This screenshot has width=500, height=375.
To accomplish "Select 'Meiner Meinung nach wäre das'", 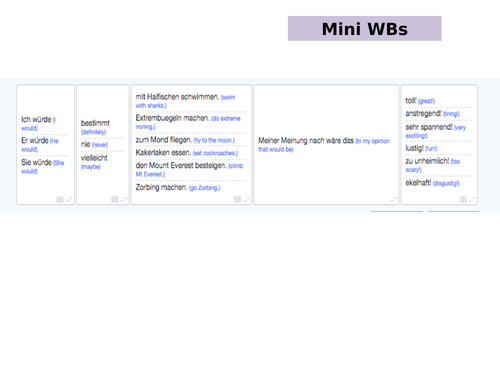I will (306, 140).
